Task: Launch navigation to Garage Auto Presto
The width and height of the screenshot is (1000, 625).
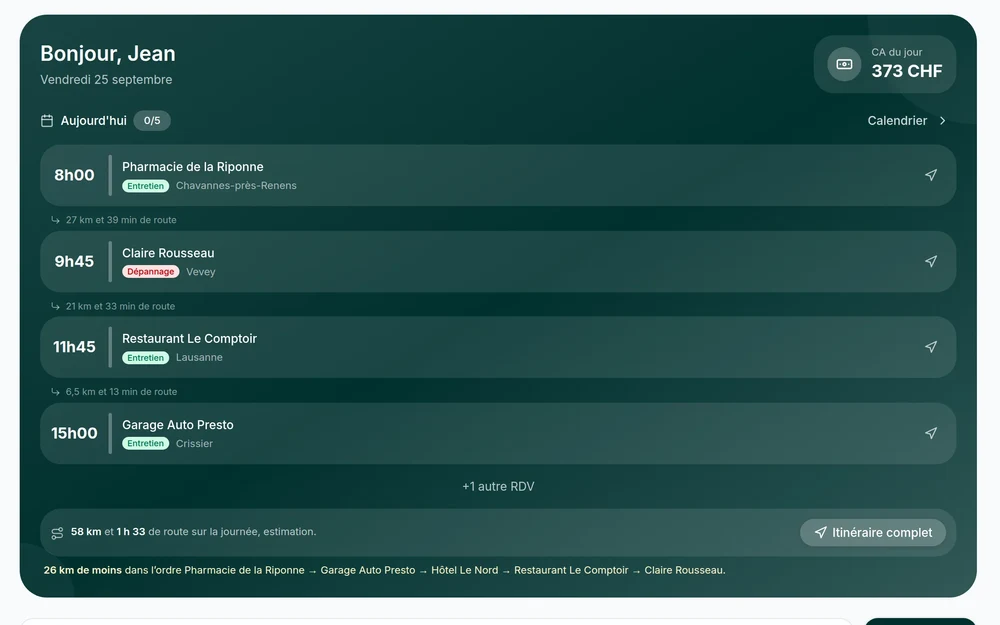Action: click(930, 433)
